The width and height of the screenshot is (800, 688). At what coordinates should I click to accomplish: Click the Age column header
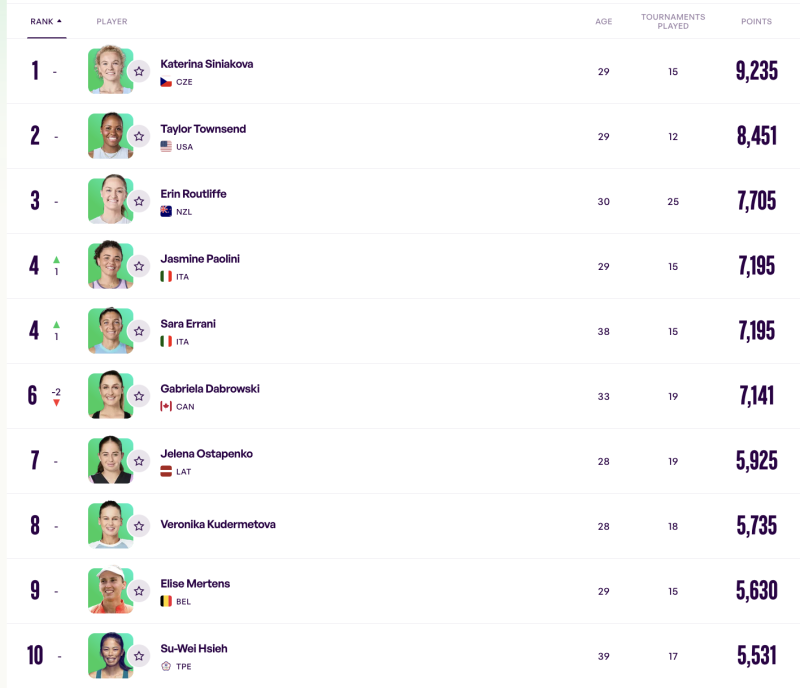click(603, 21)
